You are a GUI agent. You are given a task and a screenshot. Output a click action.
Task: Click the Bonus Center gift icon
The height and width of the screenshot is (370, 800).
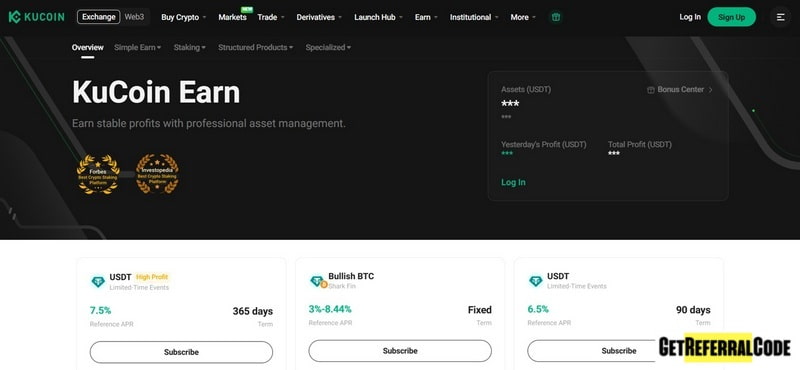point(651,90)
